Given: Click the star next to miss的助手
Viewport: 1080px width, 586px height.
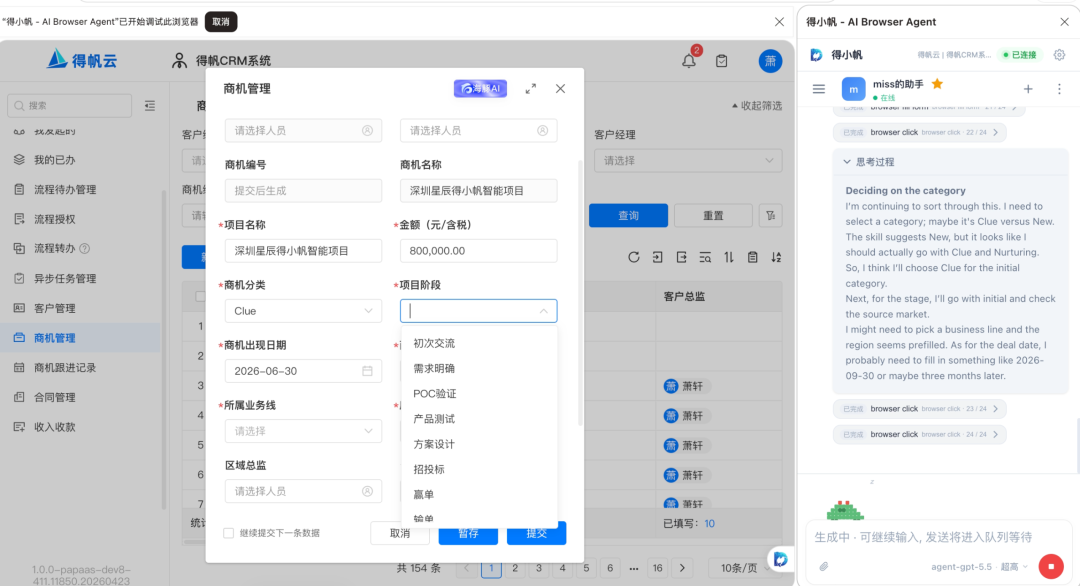Looking at the screenshot, I should point(937,83).
